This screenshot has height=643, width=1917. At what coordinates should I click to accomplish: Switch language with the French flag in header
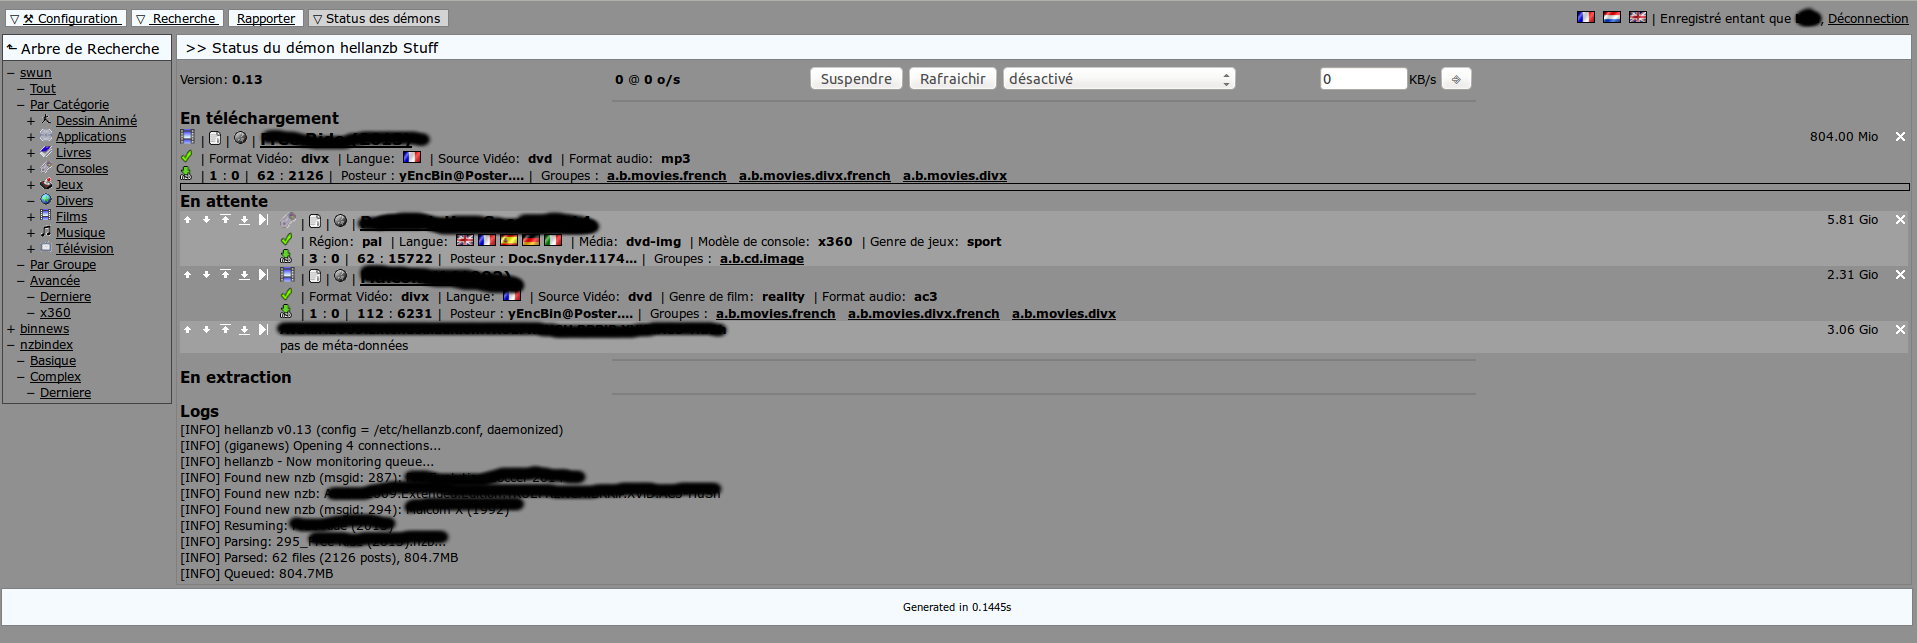1586,17
